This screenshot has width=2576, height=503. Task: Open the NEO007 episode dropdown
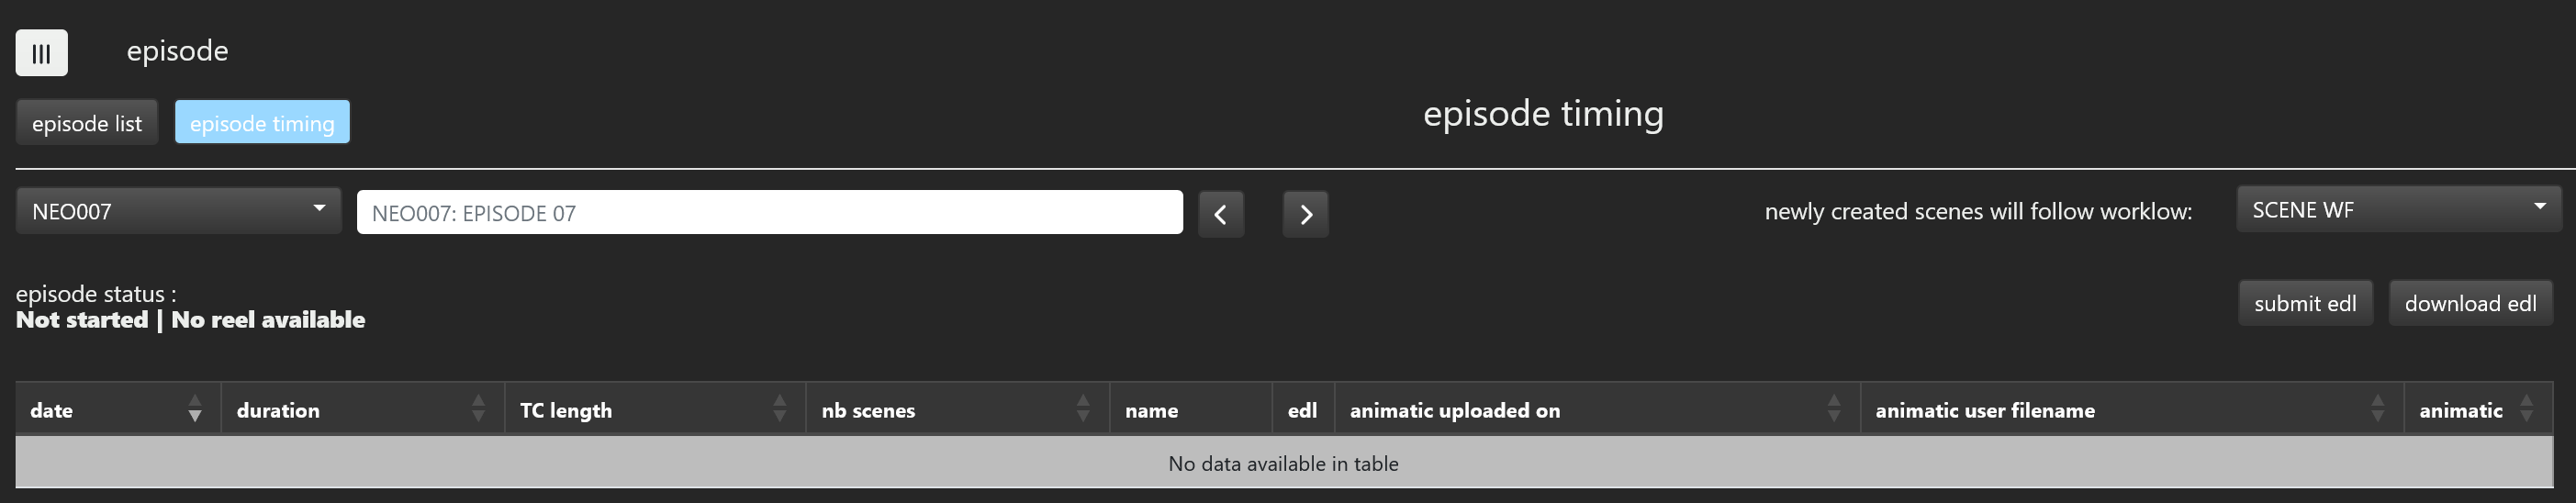178,211
